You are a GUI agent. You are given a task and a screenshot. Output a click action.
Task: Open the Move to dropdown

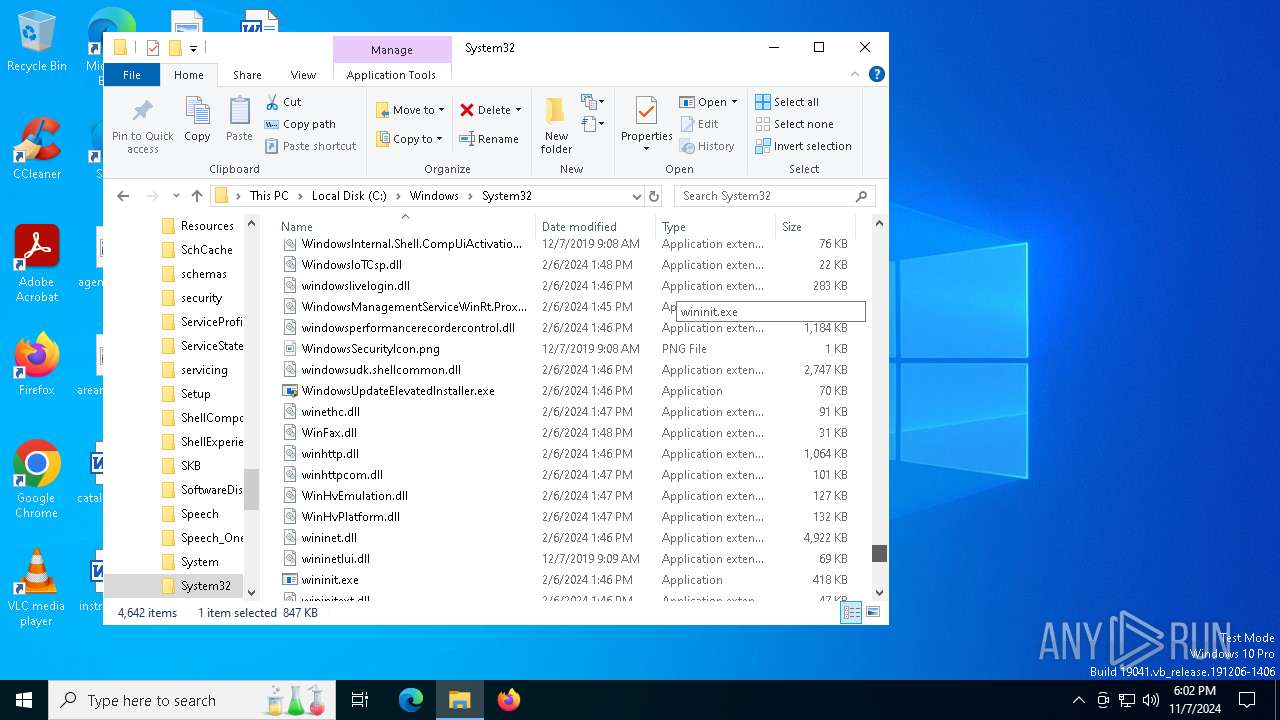pyautogui.click(x=410, y=110)
